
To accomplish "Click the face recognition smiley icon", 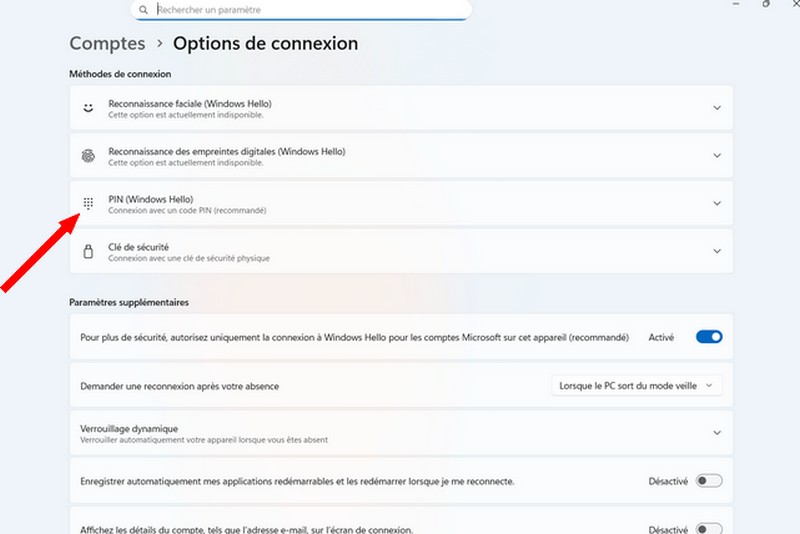I will [x=88, y=107].
